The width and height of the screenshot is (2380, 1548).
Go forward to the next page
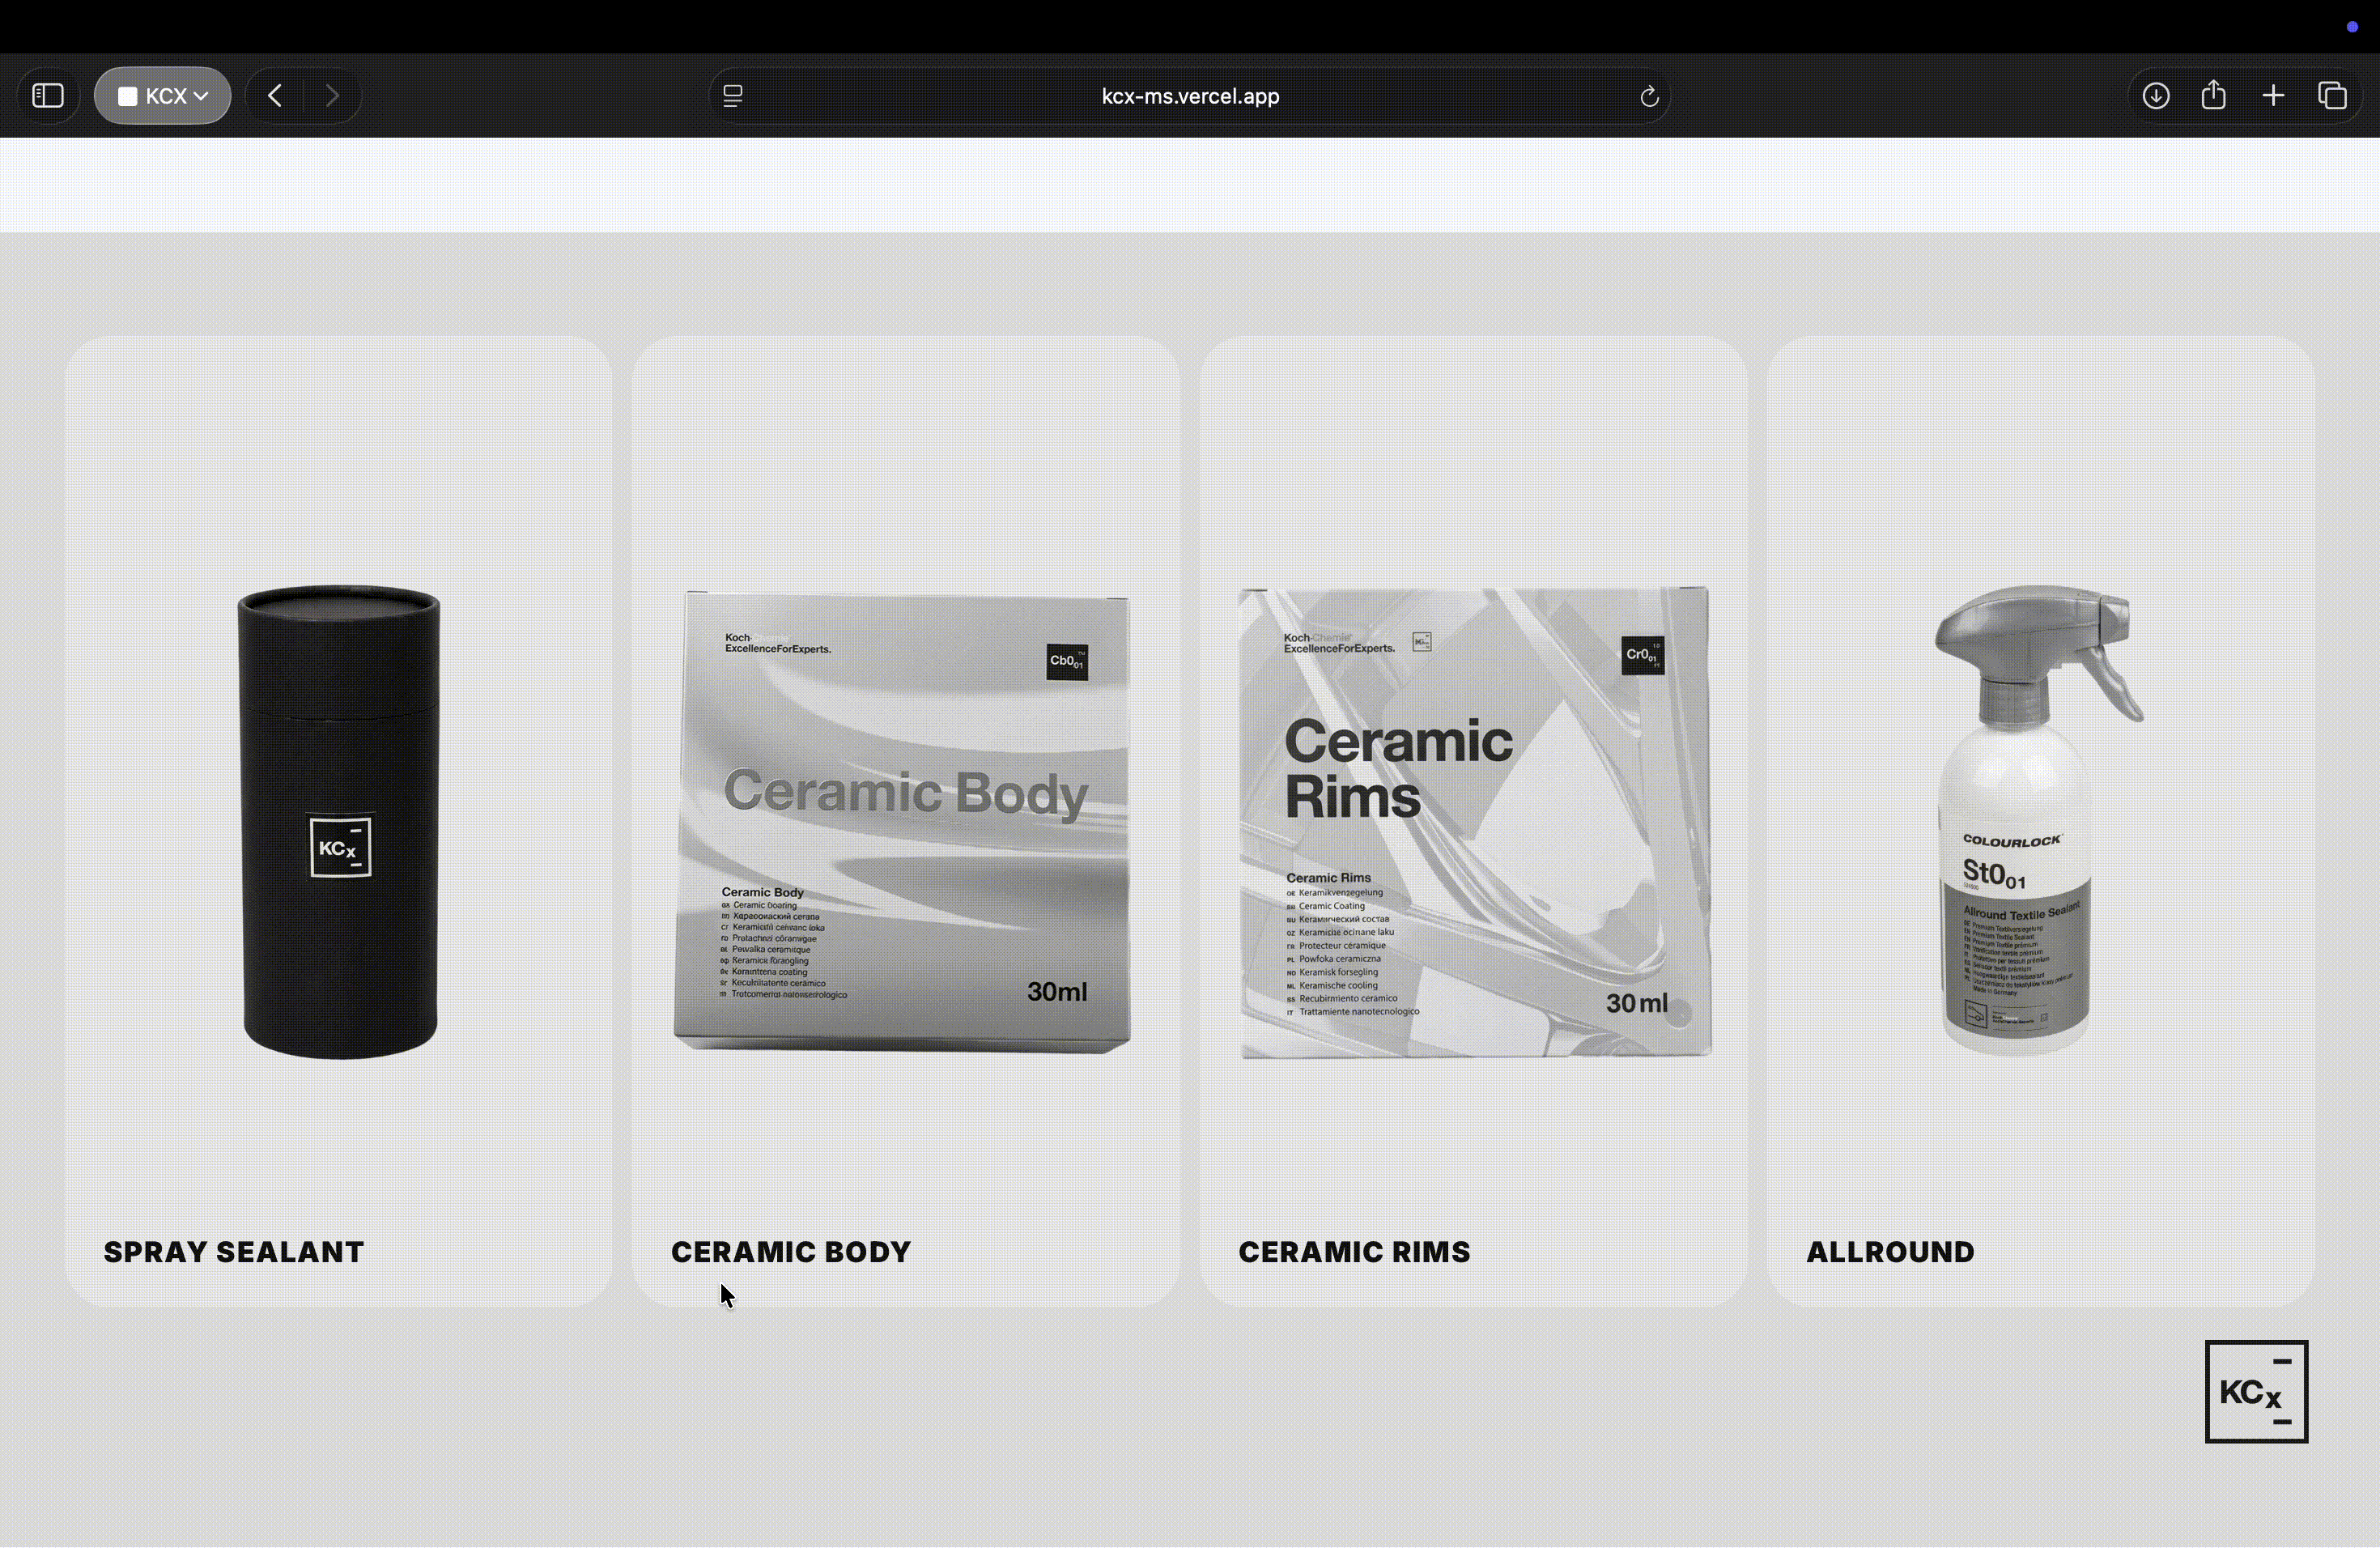(x=332, y=96)
